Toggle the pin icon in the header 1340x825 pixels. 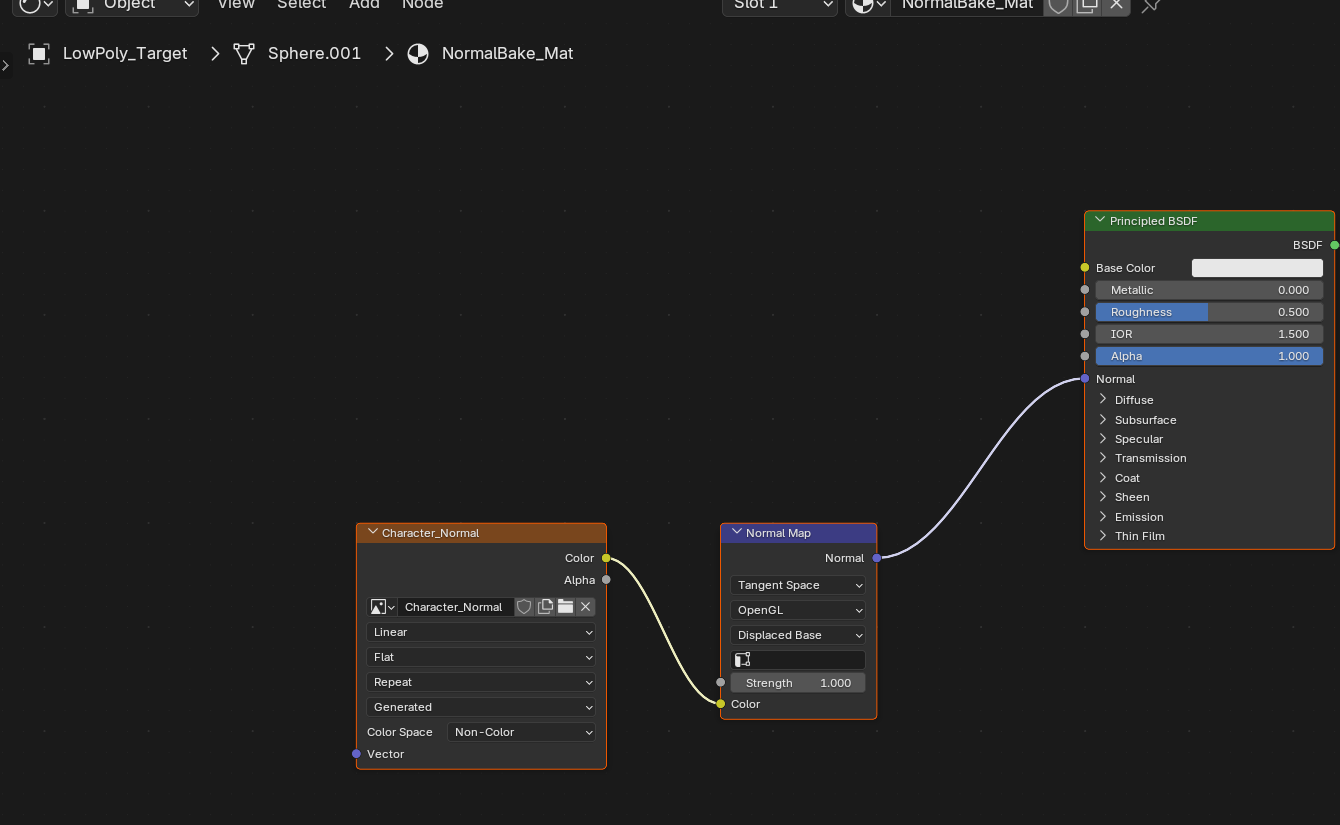pyautogui.click(x=1151, y=5)
